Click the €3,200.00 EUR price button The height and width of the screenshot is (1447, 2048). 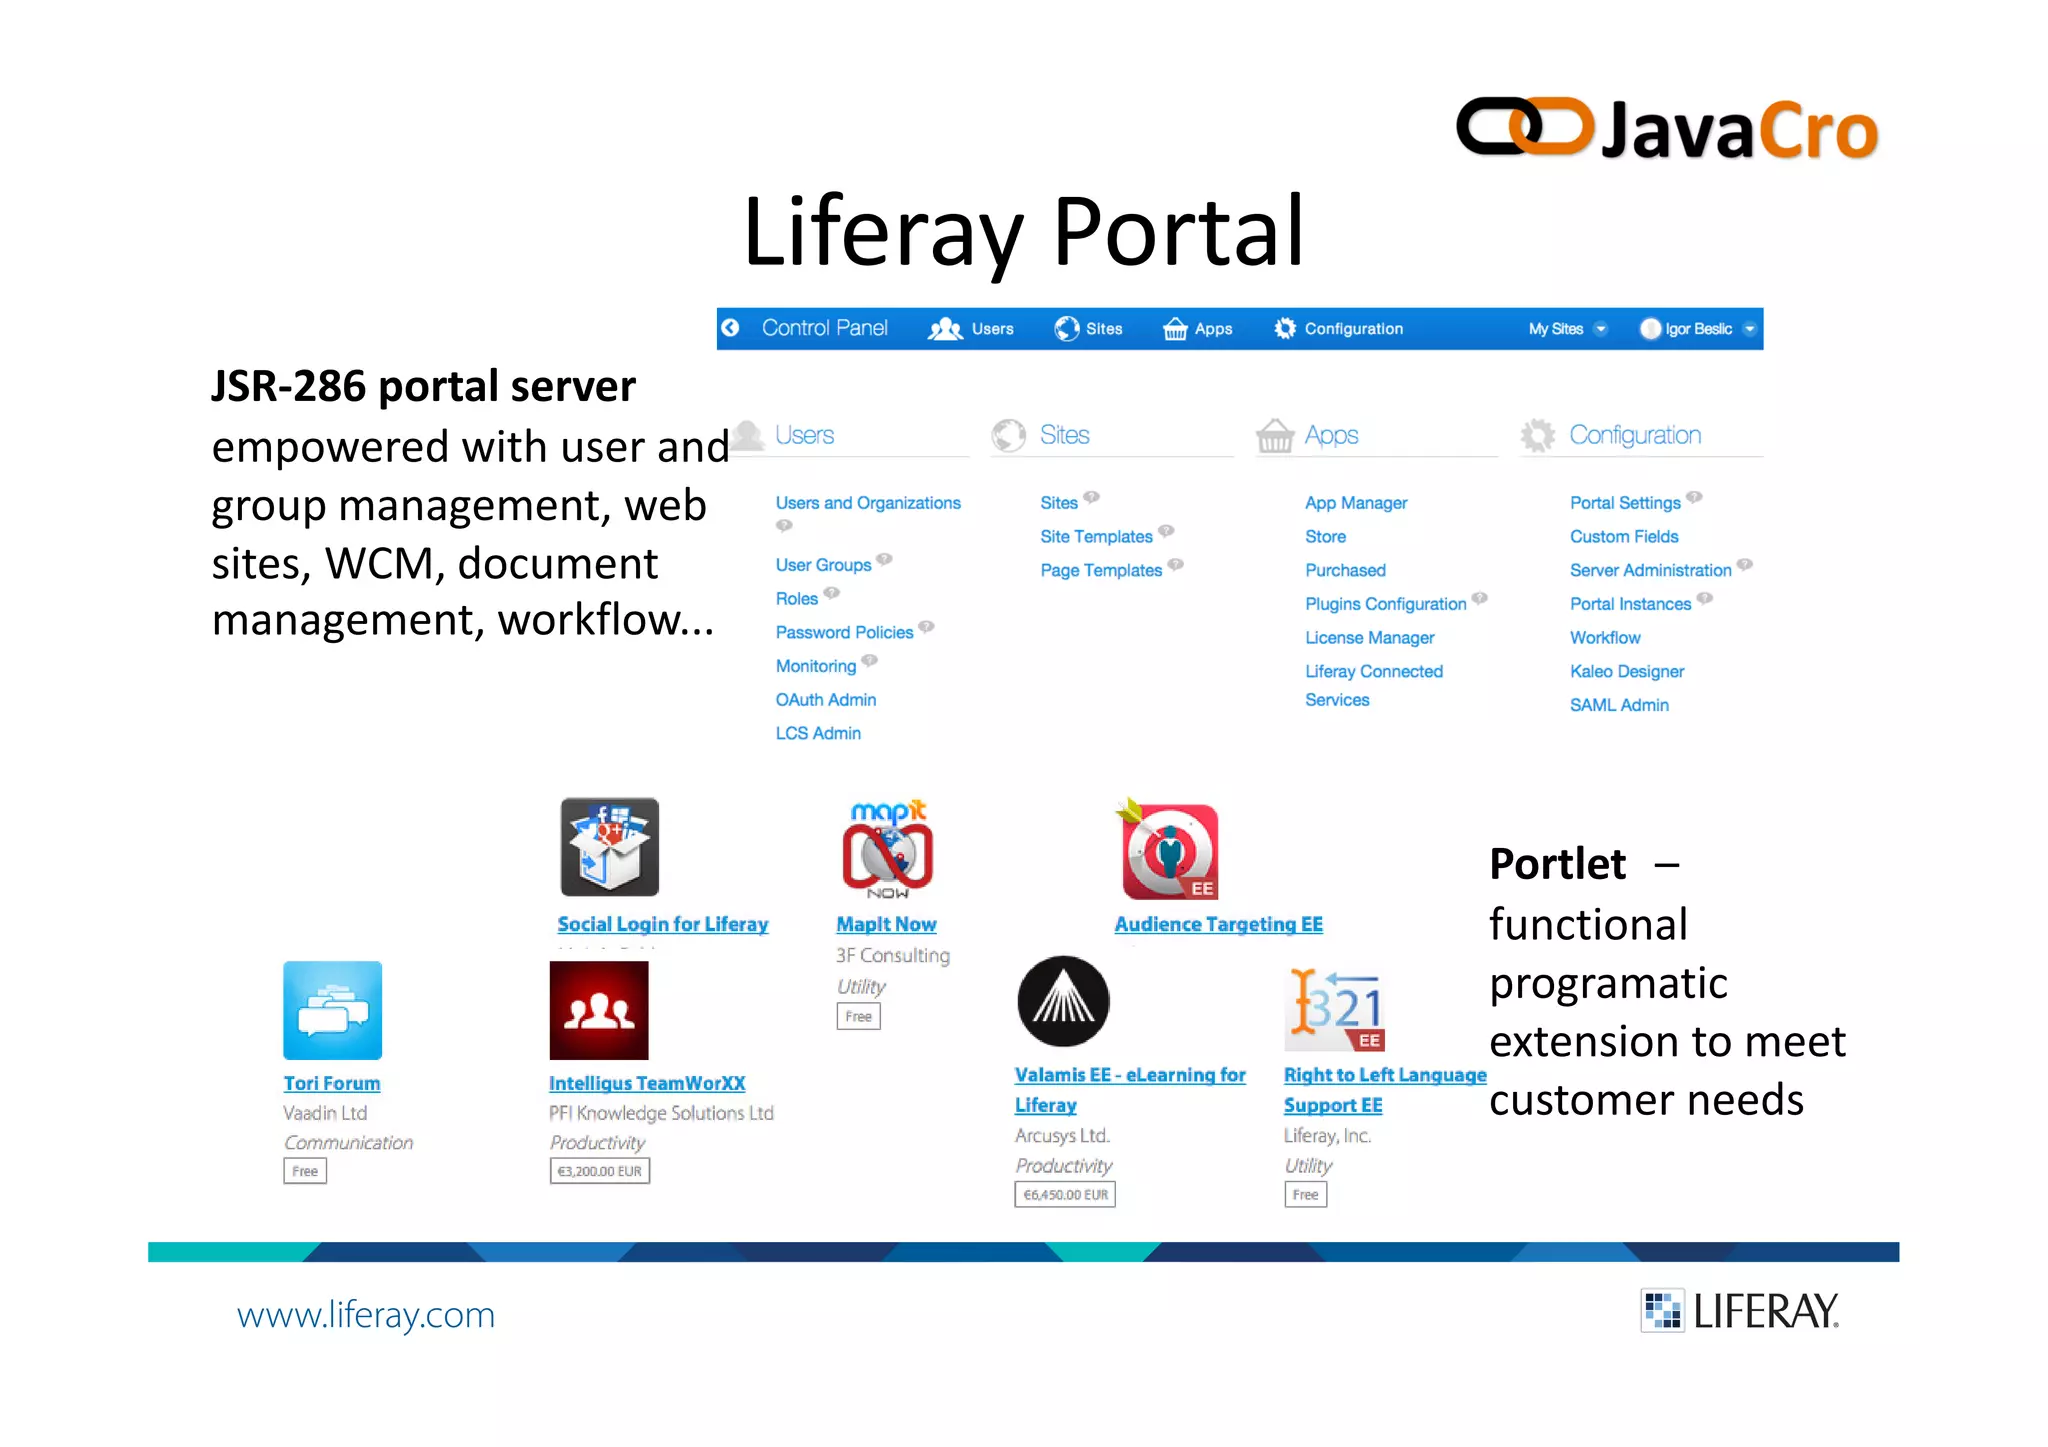(599, 1171)
